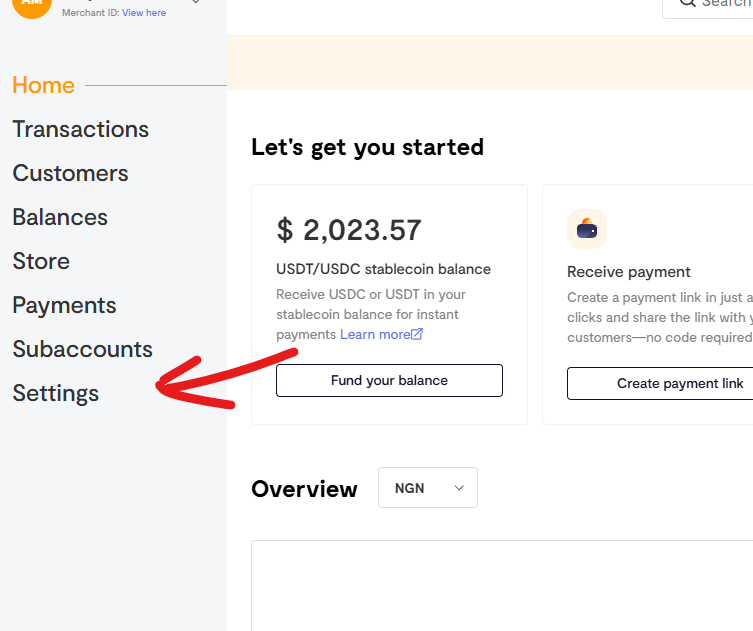Open the Subaccounts page

(82, 349)
